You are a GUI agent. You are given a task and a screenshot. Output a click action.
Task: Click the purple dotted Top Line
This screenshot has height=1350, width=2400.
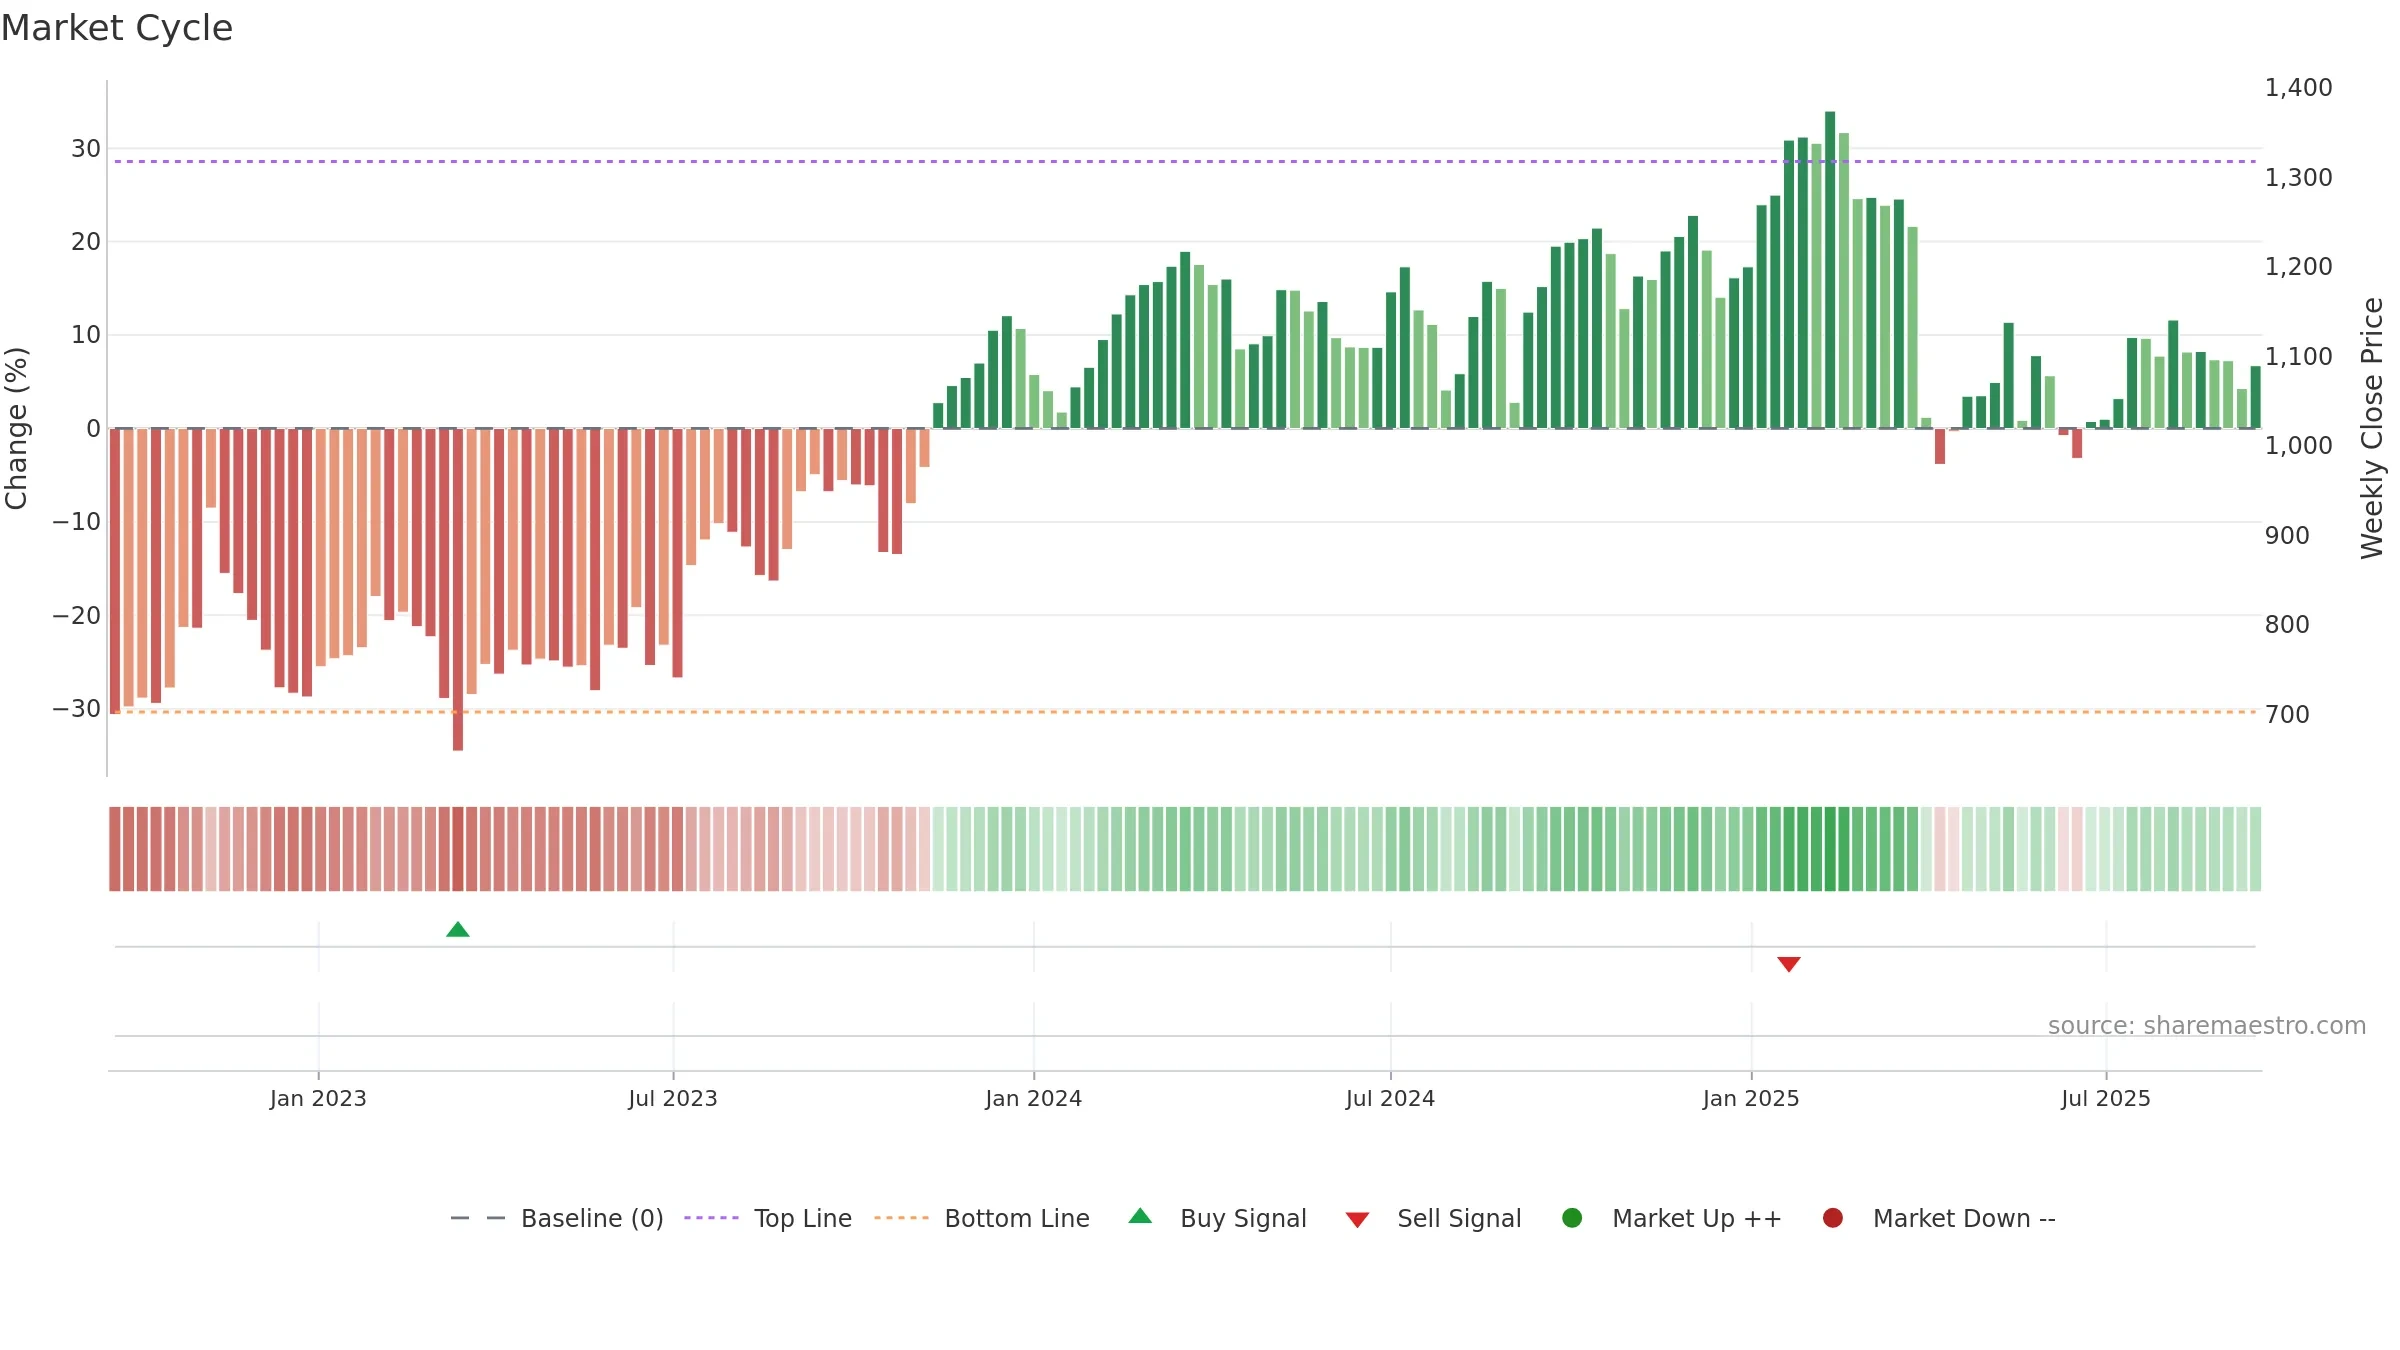(1185, 161)
